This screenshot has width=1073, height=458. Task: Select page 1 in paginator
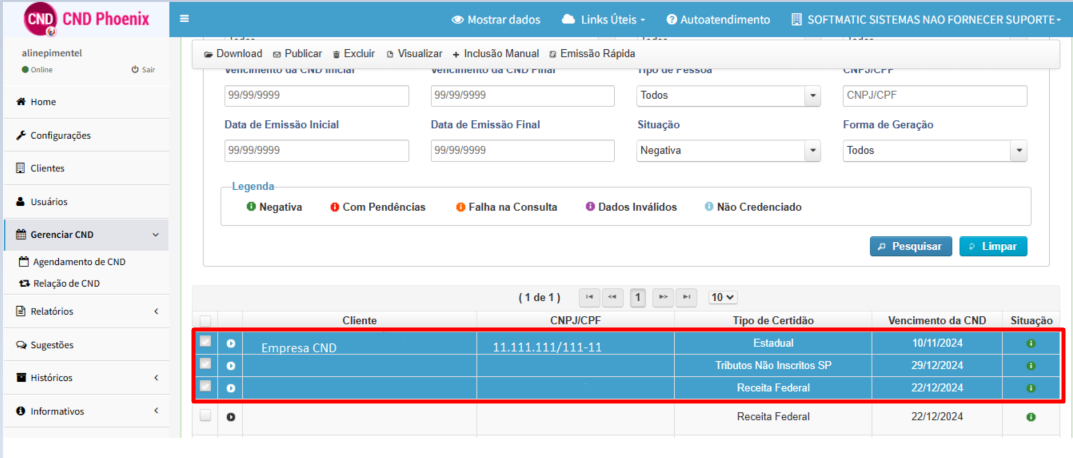[x=638, y=297]
